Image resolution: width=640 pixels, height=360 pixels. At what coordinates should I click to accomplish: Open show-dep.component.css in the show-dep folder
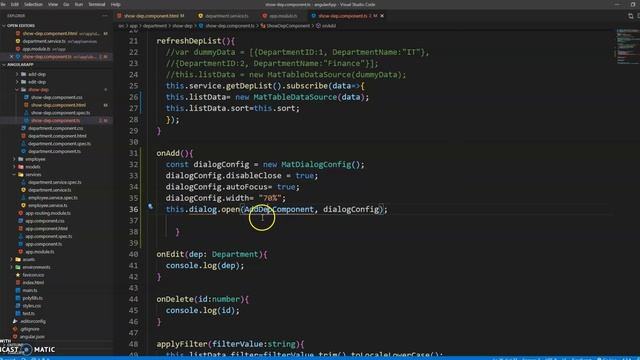(x=56, y=98)
